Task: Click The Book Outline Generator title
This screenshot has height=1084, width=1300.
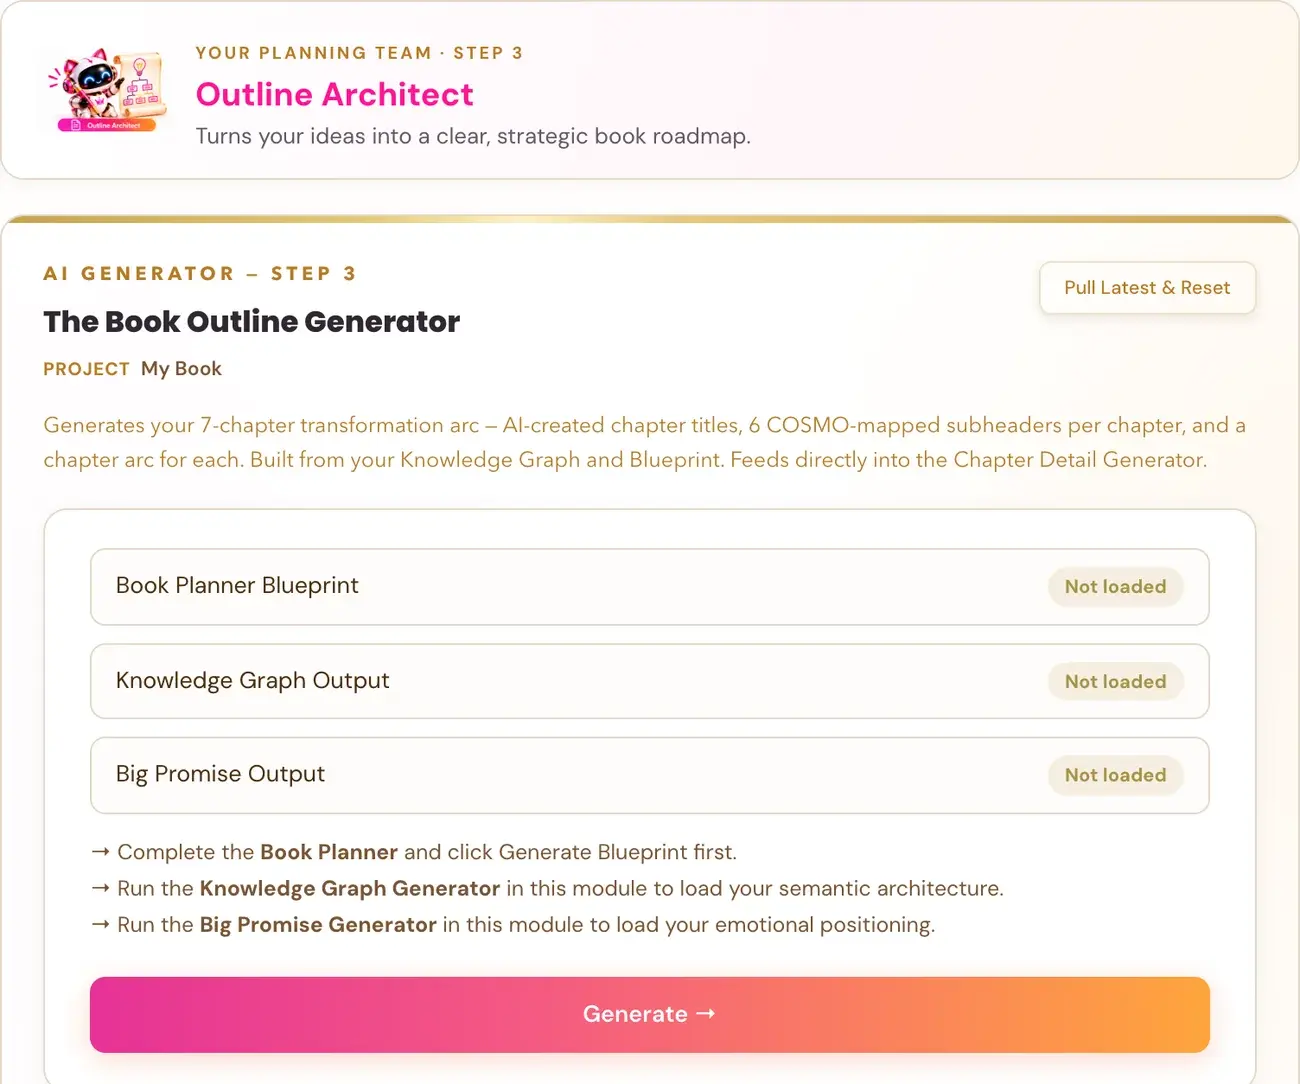Action: (251, 321)
